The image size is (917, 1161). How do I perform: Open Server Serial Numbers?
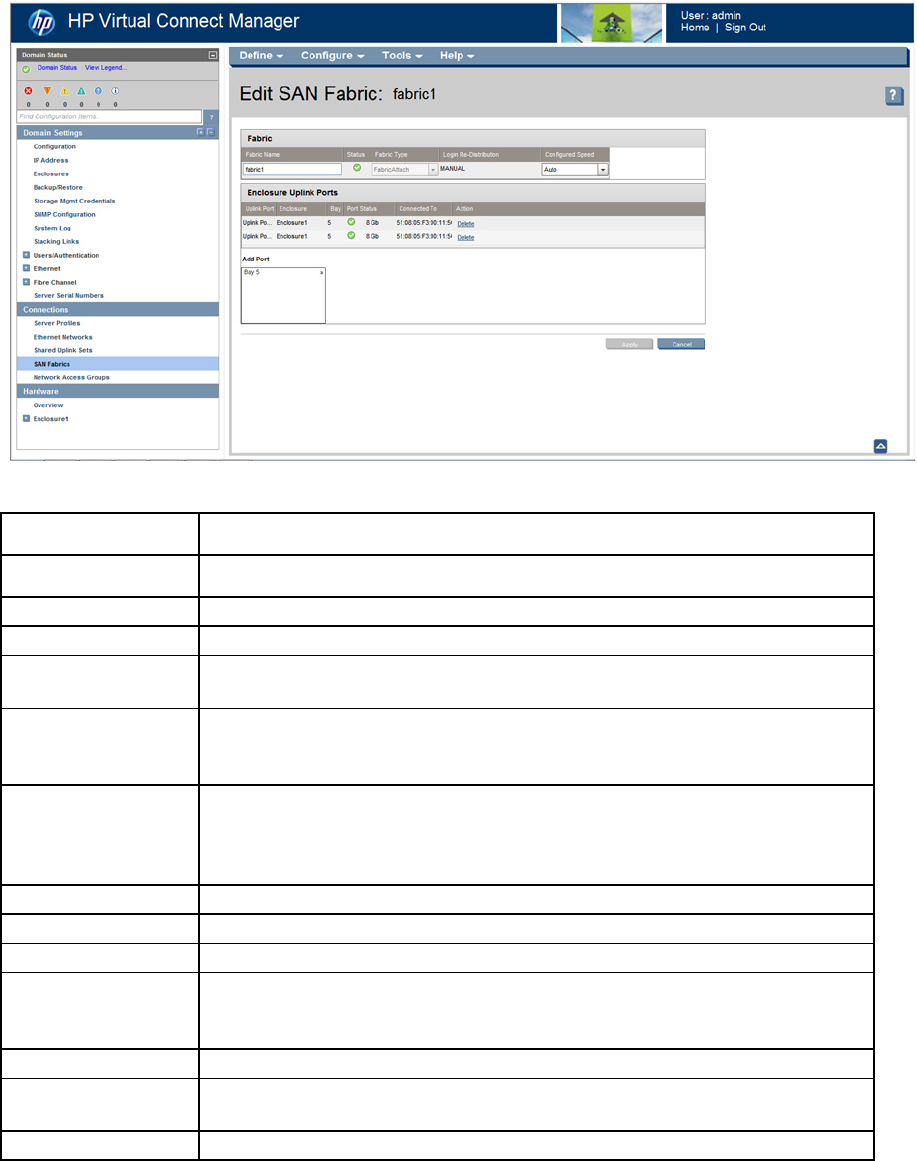point(69,295)
